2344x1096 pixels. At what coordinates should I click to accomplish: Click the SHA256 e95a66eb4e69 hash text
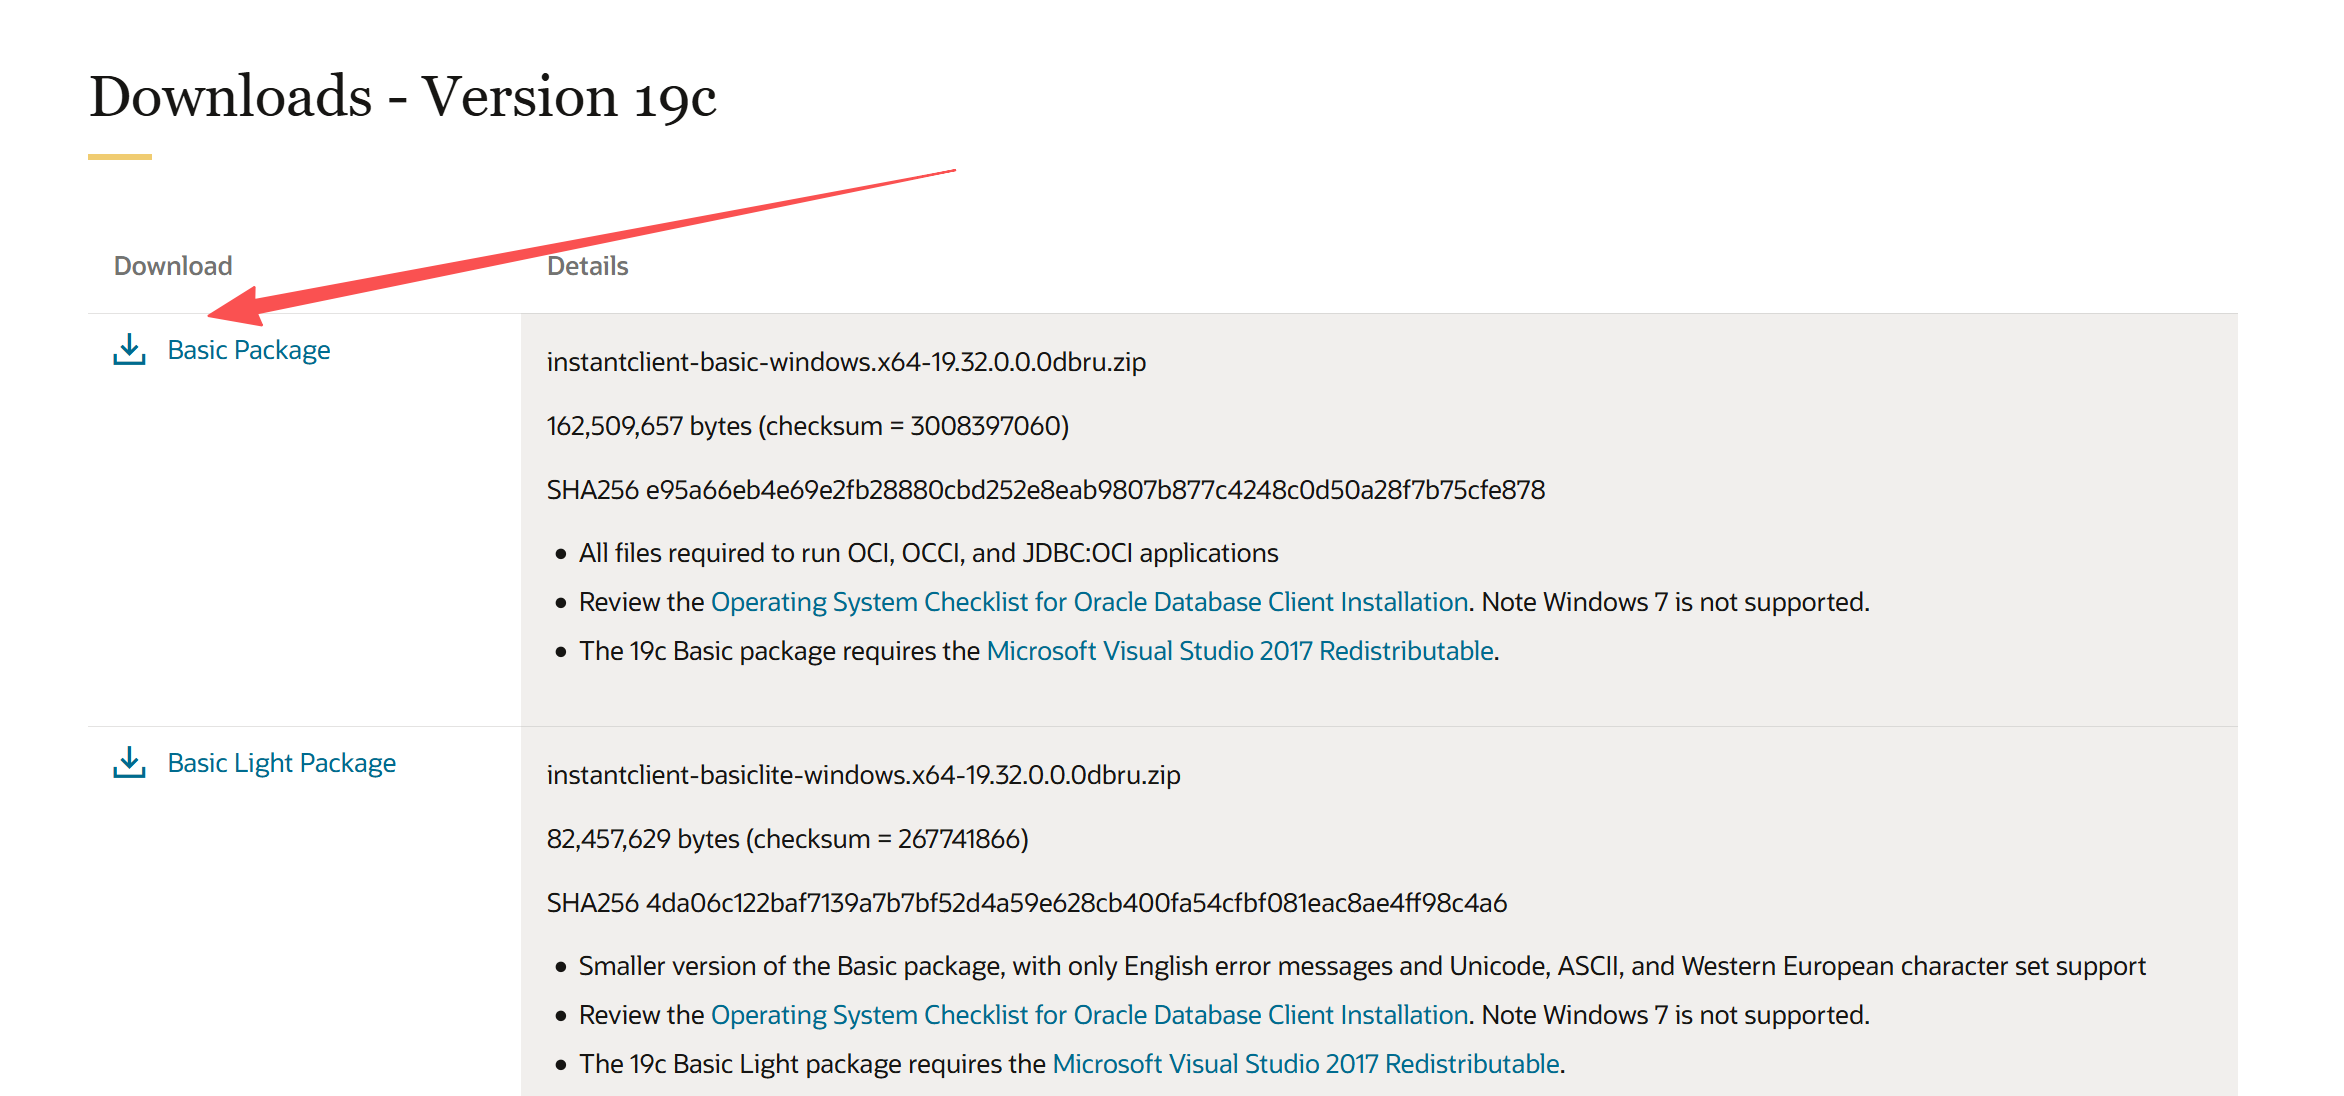tap(1046, 490)
